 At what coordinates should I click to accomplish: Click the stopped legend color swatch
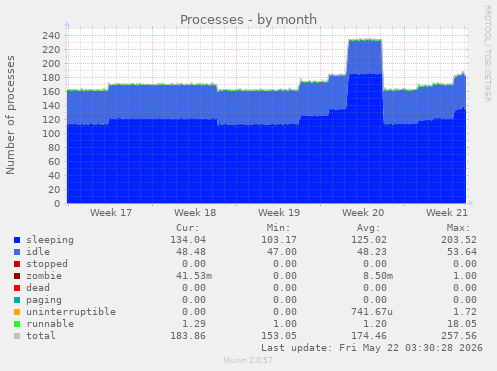pos(17,264)
